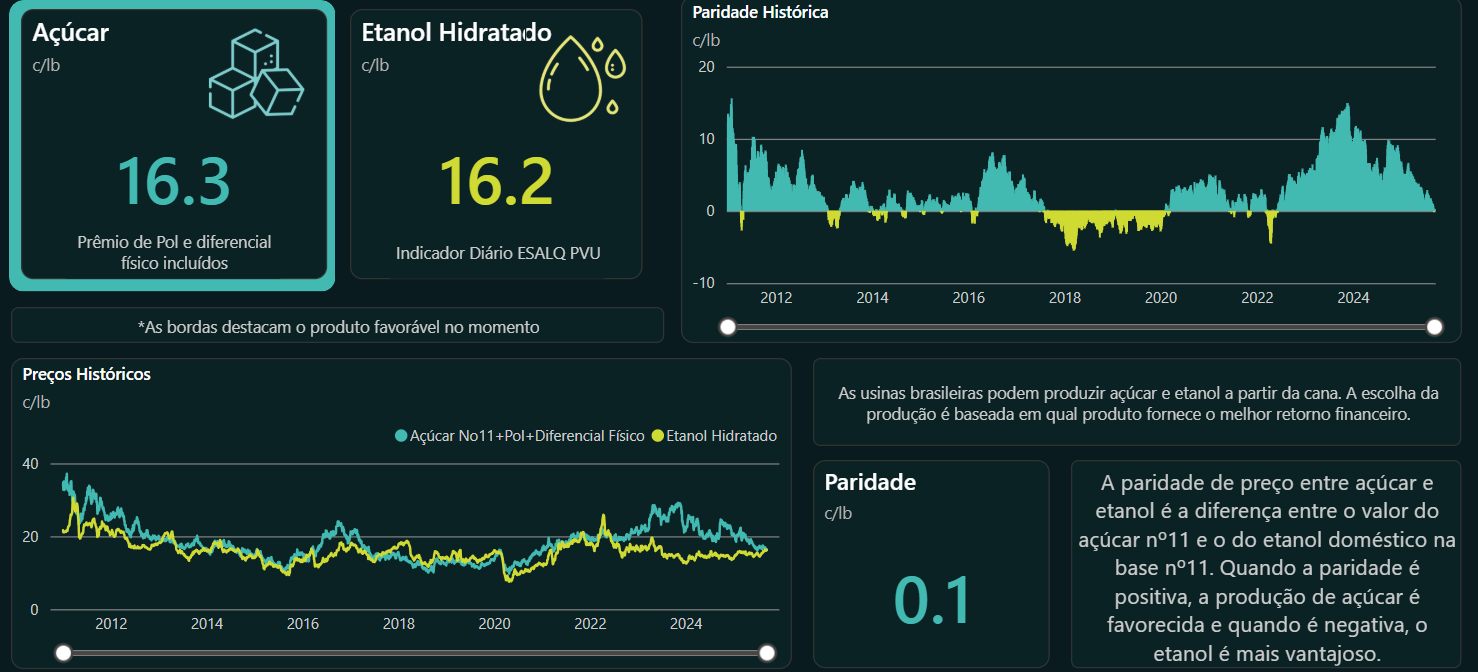The height and width of the screenshot is (672, 1478).
Task: Click the Preços Históricos chart title
Action: tap(87, 374)
